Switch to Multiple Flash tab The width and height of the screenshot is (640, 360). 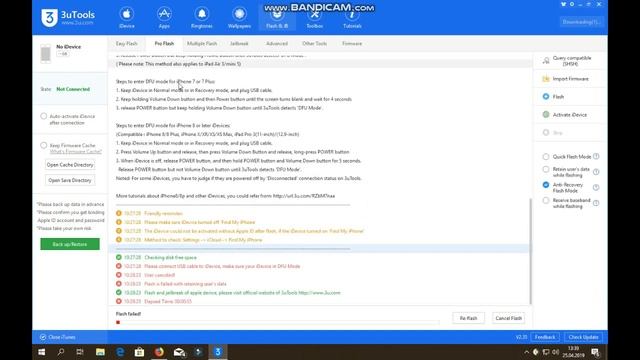[202, 43]
